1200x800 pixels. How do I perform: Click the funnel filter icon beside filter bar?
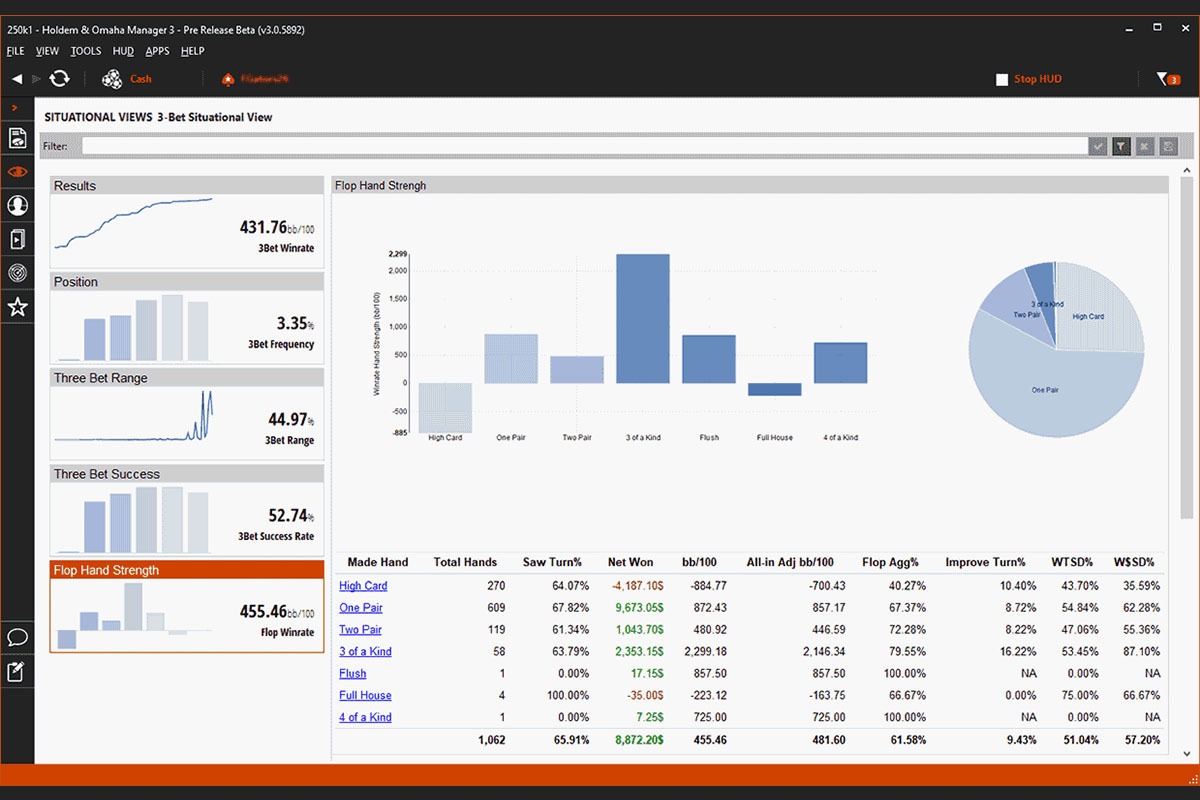pos(1122,147)
